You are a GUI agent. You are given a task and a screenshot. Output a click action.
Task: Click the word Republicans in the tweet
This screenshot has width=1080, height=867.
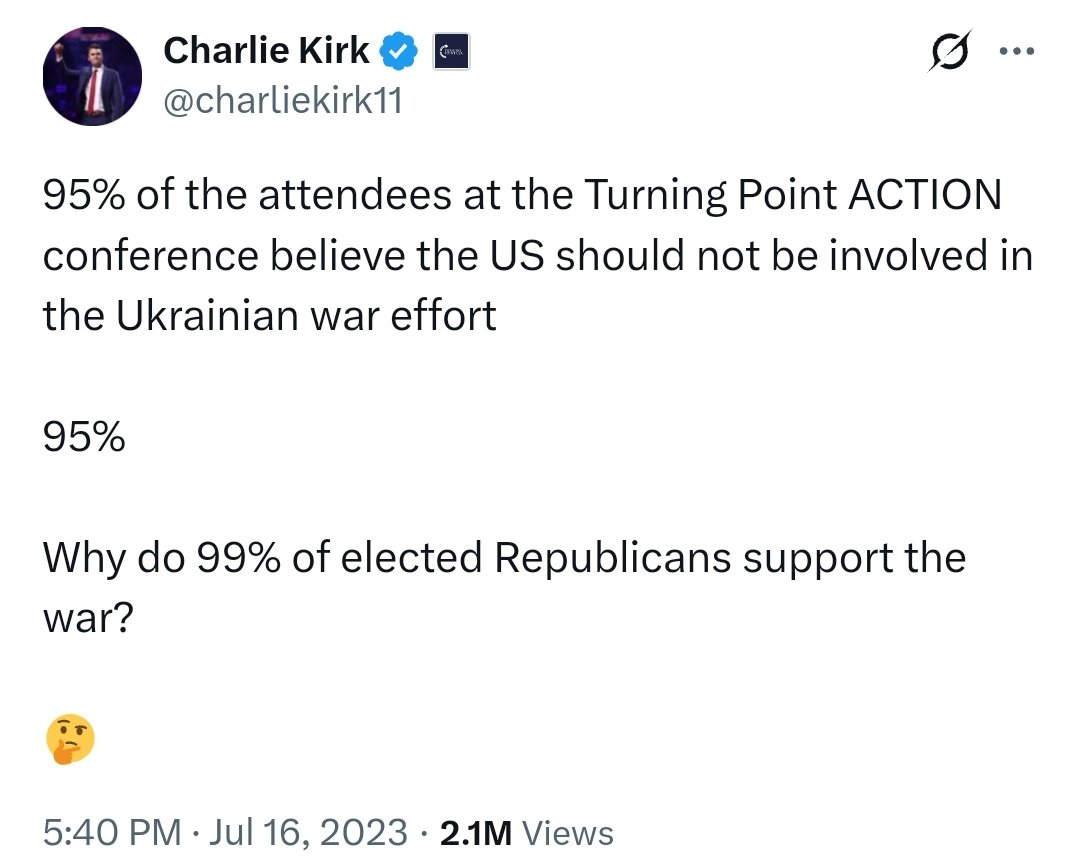[612, 557]
